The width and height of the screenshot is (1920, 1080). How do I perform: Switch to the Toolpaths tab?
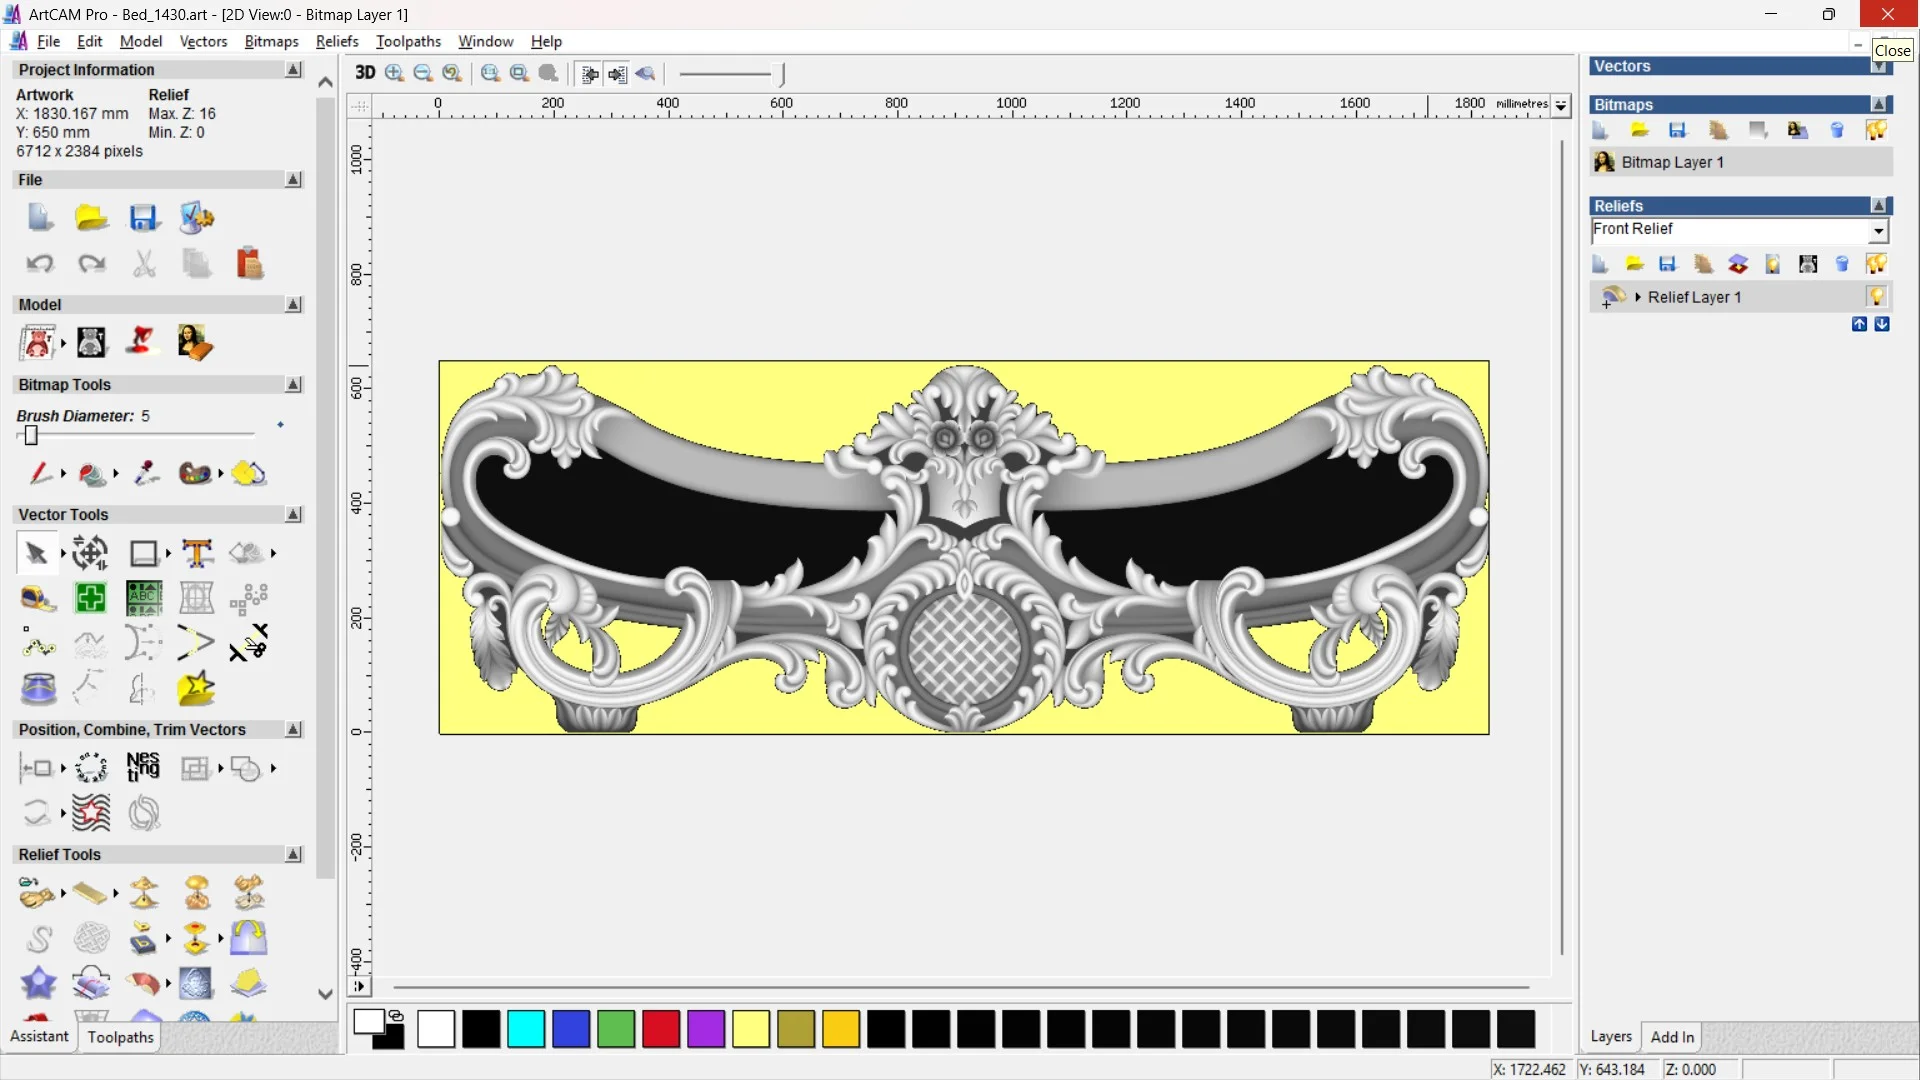coord(120,1037)
